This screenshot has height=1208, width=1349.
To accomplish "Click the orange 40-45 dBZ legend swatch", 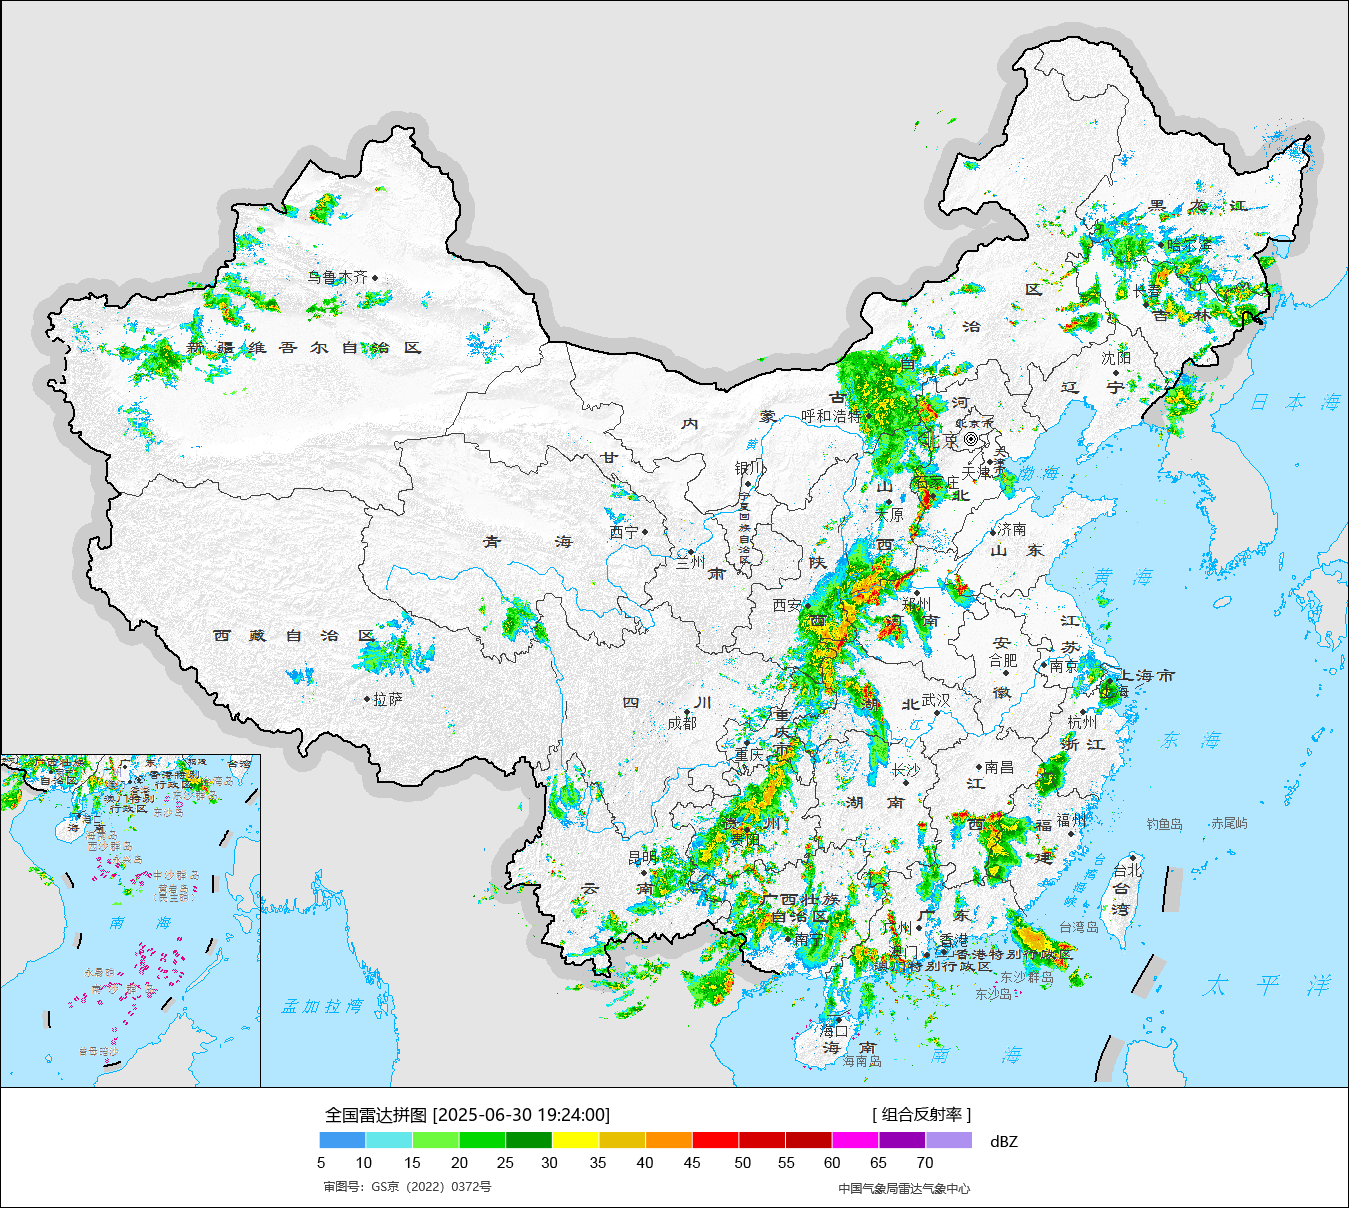I will pyautogui.click(x=668, y=1140).
